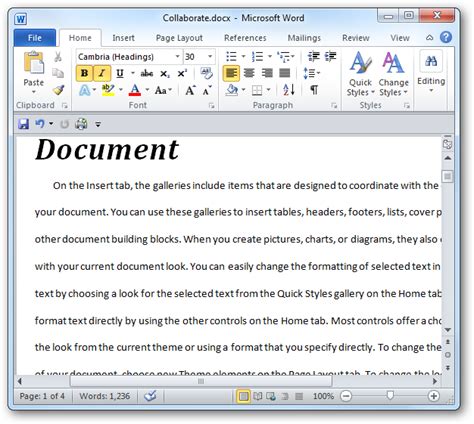Click the Grow Font icon
This screenshot has height=424, width=474.
(x=190, y=90)
